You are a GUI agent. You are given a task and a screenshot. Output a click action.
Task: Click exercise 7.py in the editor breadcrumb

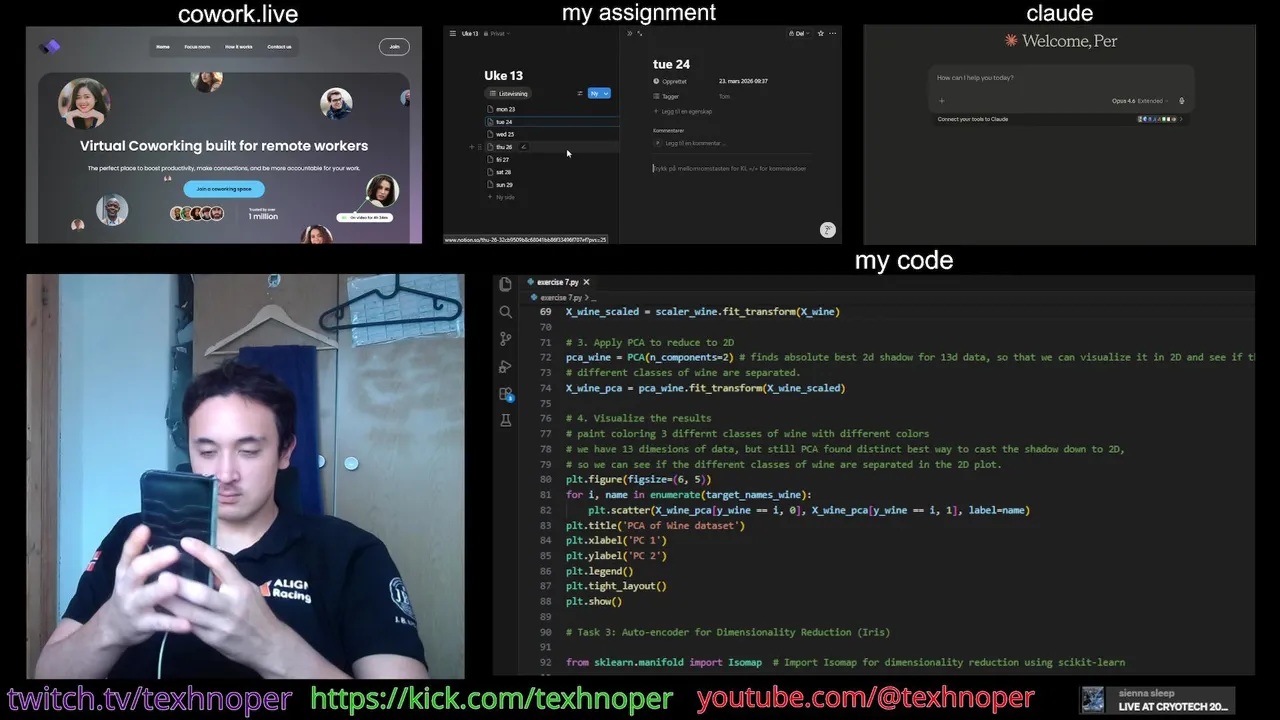click(561, 297)
